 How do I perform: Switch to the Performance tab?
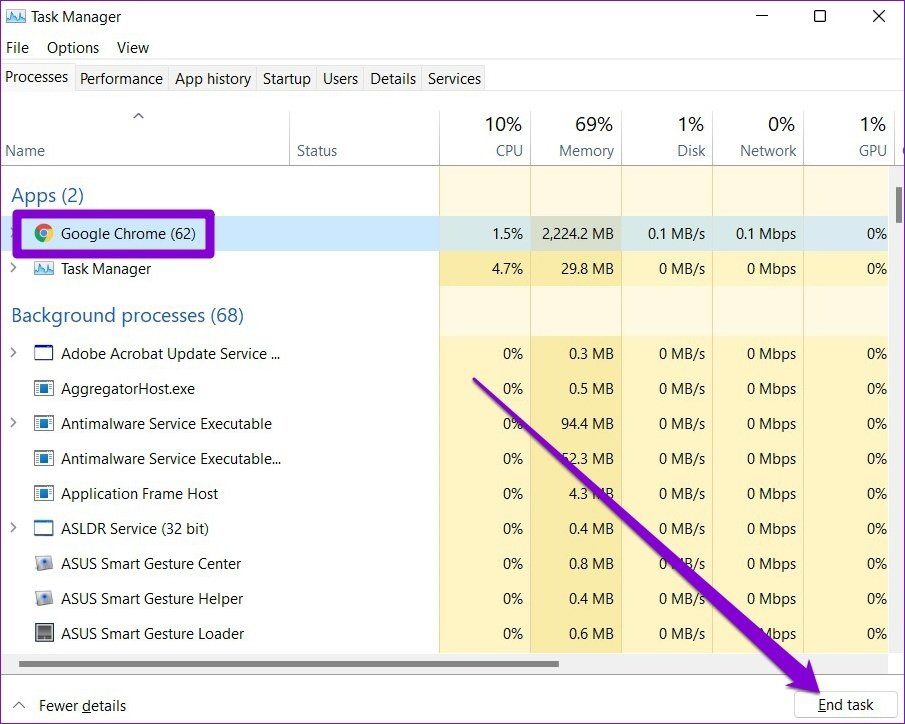point(121,78)
